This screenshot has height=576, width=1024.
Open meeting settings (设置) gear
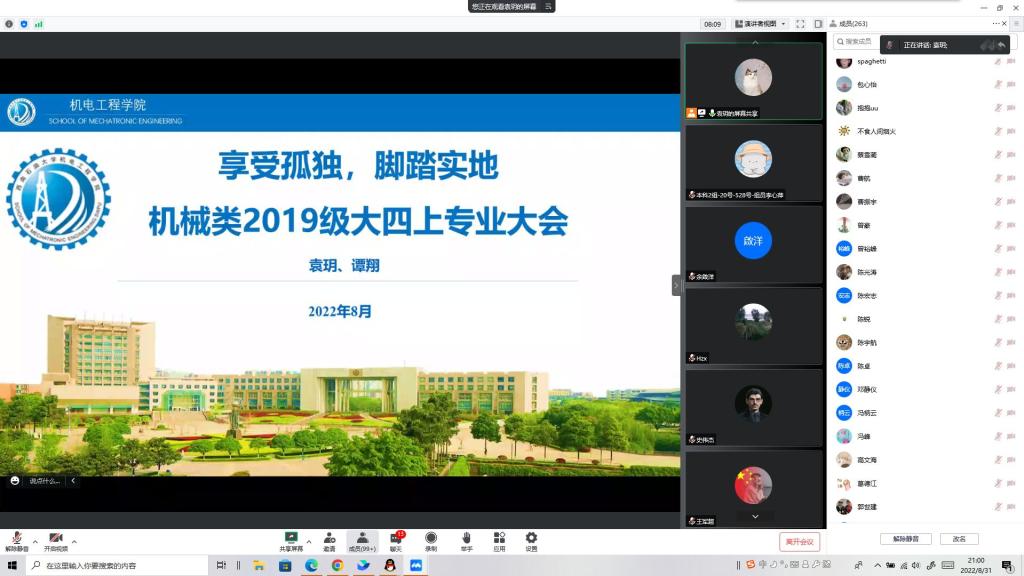coord(531,540)
